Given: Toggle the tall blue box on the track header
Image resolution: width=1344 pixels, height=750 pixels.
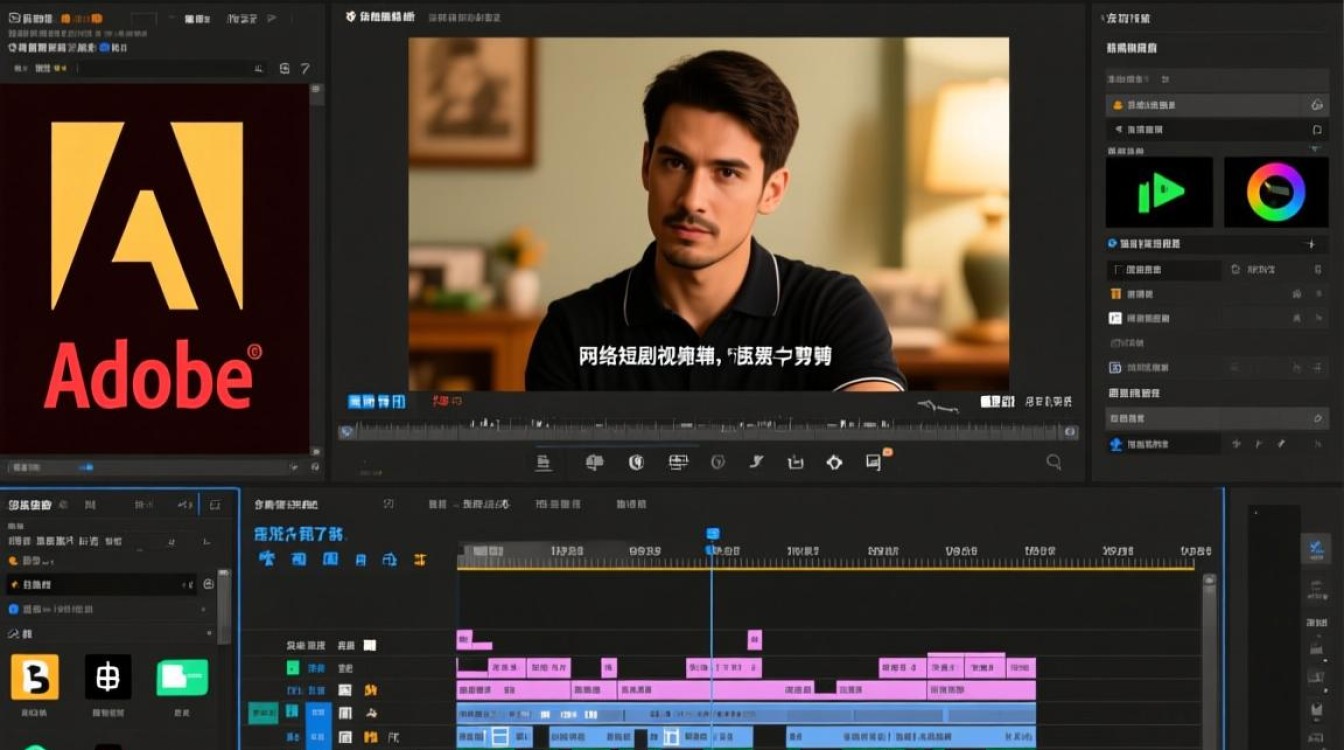Looking at the screenshot, I should [x=318, y=725].
